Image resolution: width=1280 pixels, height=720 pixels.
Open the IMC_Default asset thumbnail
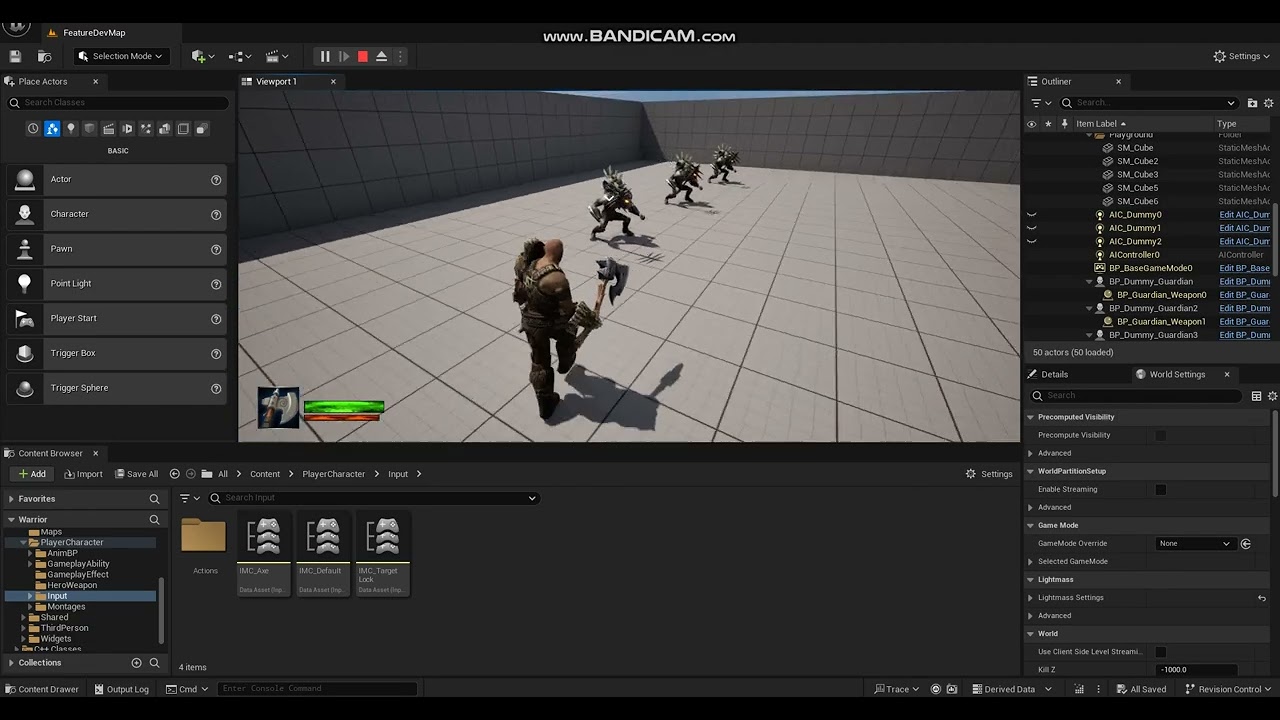click(322, 554)
